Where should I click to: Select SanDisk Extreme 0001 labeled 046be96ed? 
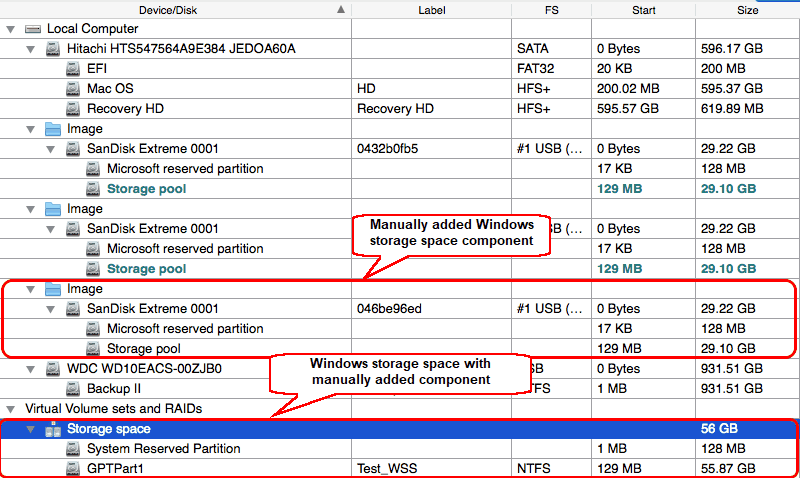click(x=152, y=309)
